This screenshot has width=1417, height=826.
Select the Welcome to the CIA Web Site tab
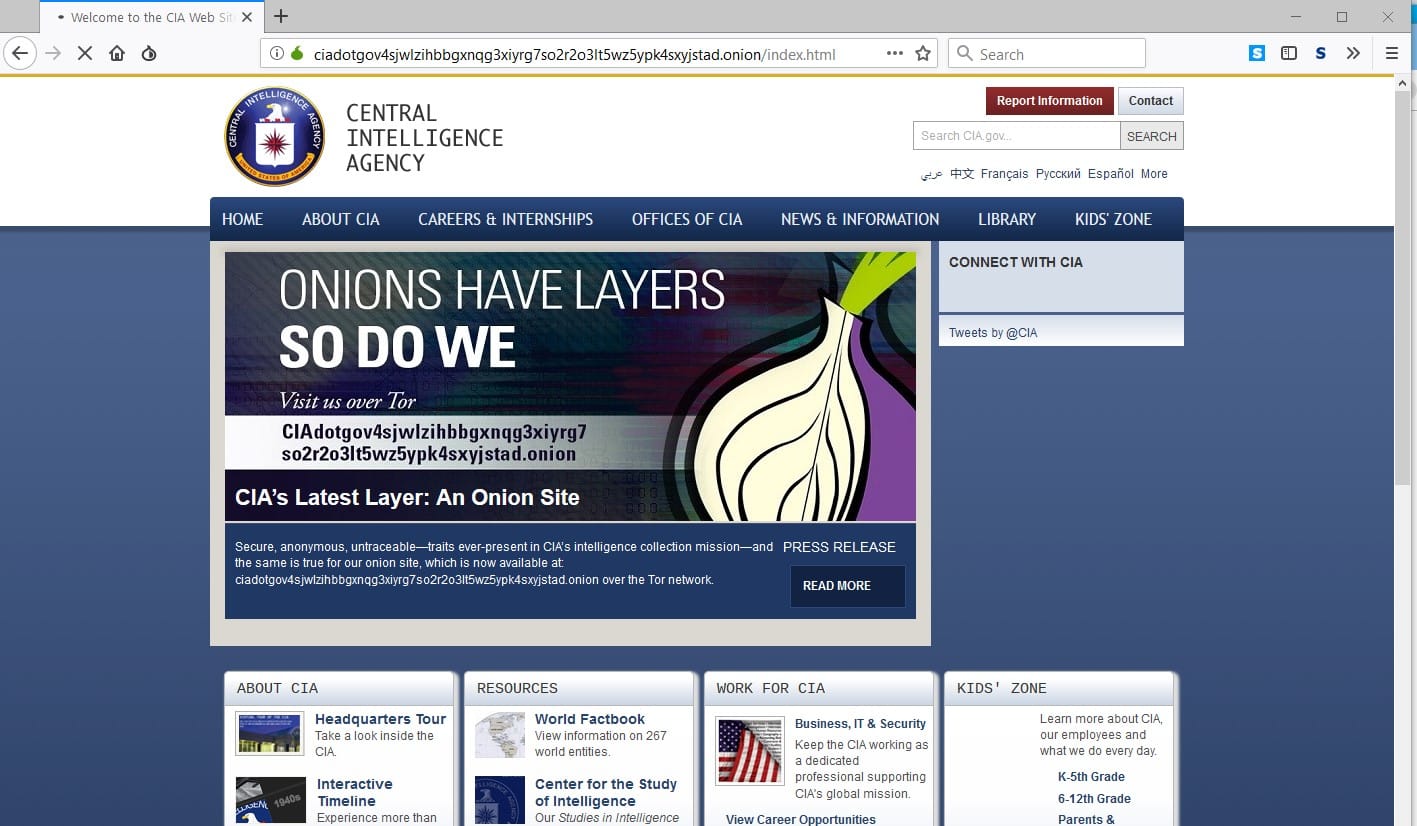[150, 17]
